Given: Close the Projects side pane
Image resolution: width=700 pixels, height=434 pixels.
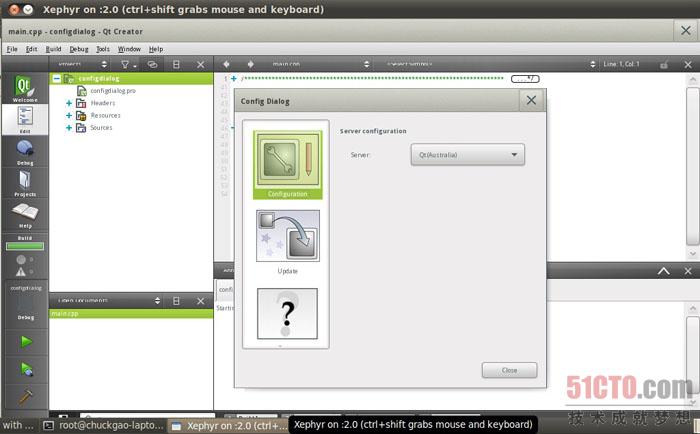Looking at the screenshot, I should 201,65.
